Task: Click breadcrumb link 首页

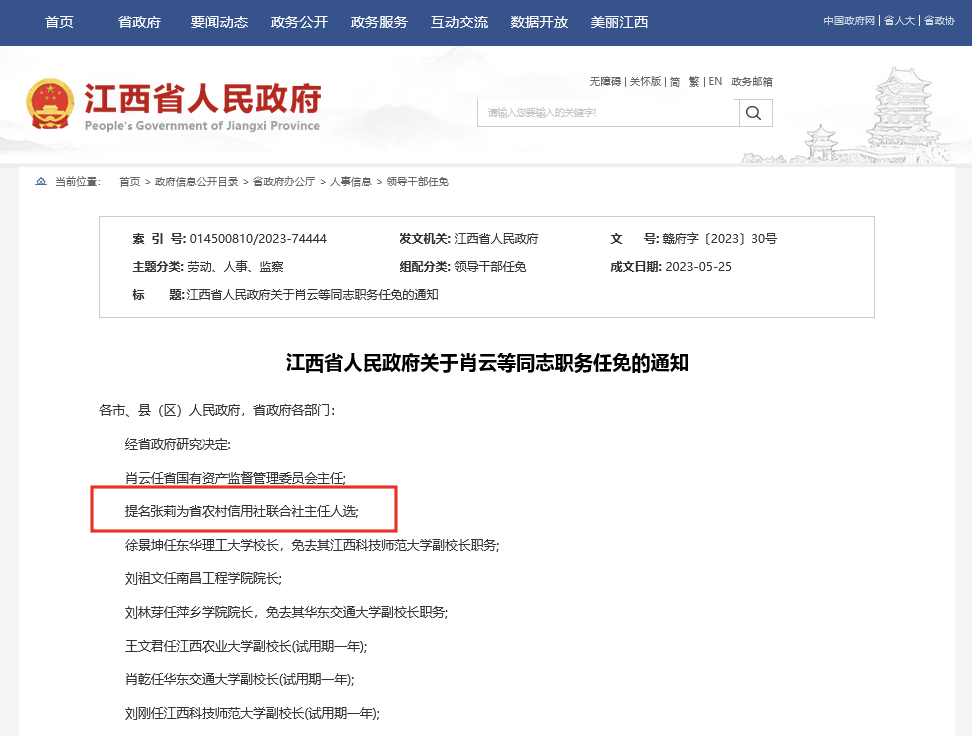Action: 130,182
